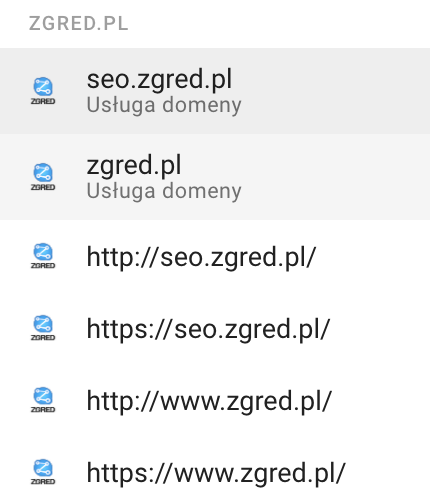Click empty area of the zgred.pl row
Image resolution: width=430 pixels, height=500 pixels.
tap(333, 177)
